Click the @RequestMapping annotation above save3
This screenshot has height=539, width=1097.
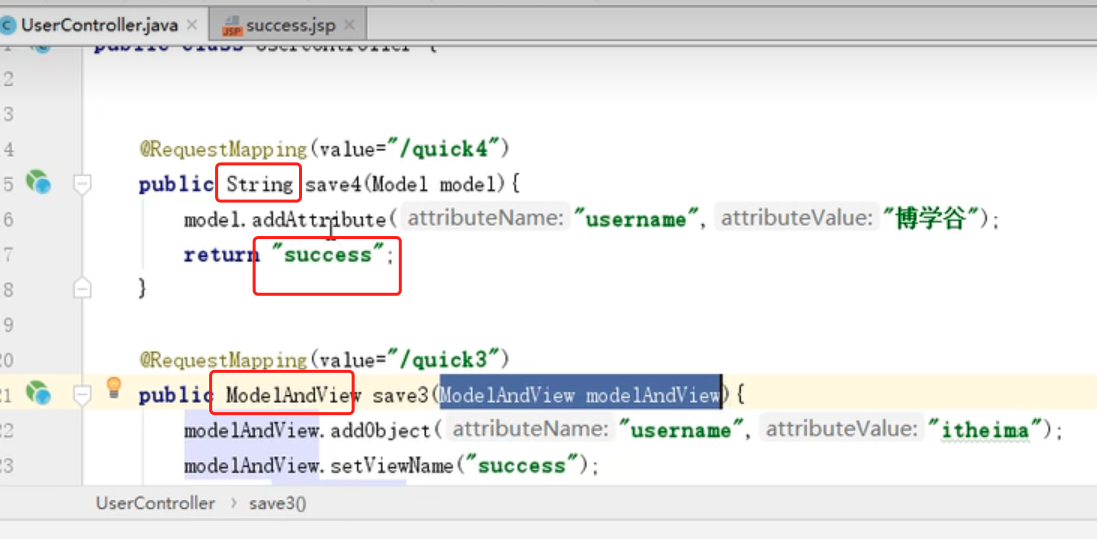(x=223, y=360)
